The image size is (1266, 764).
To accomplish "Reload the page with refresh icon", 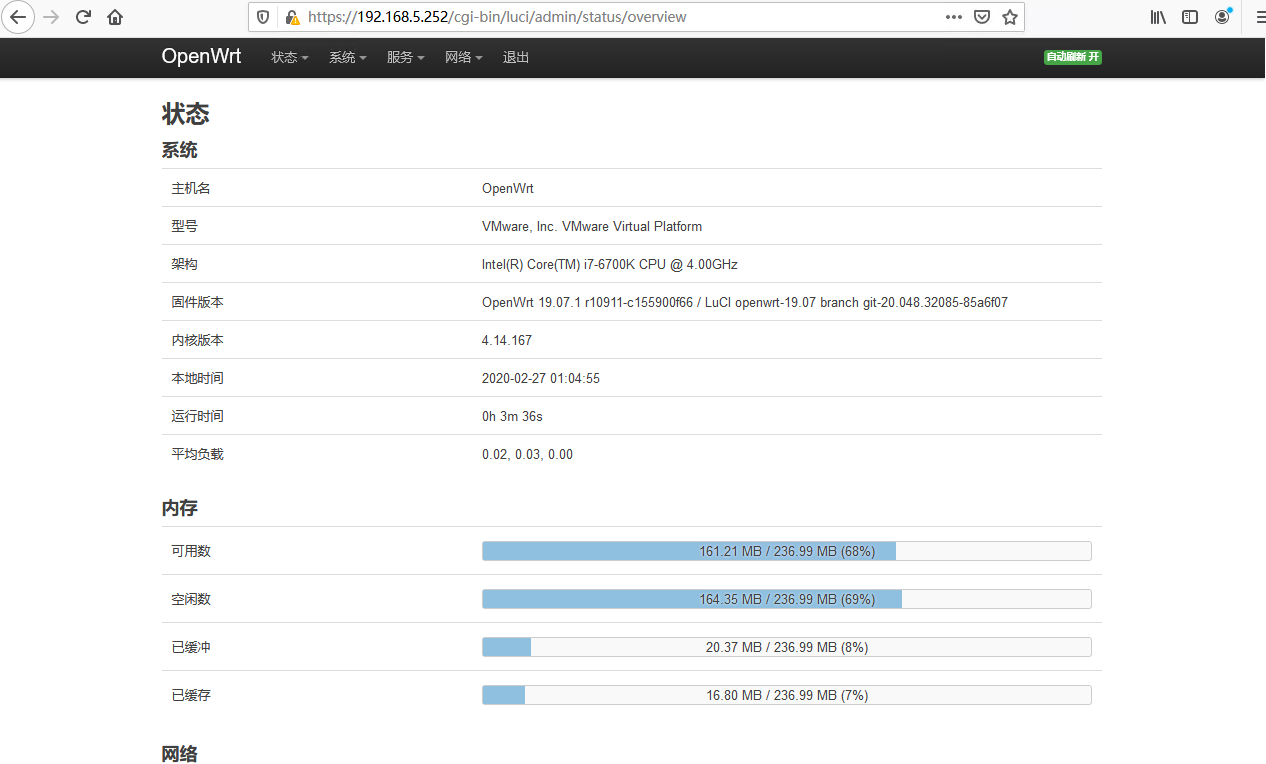I will [83, 17].
